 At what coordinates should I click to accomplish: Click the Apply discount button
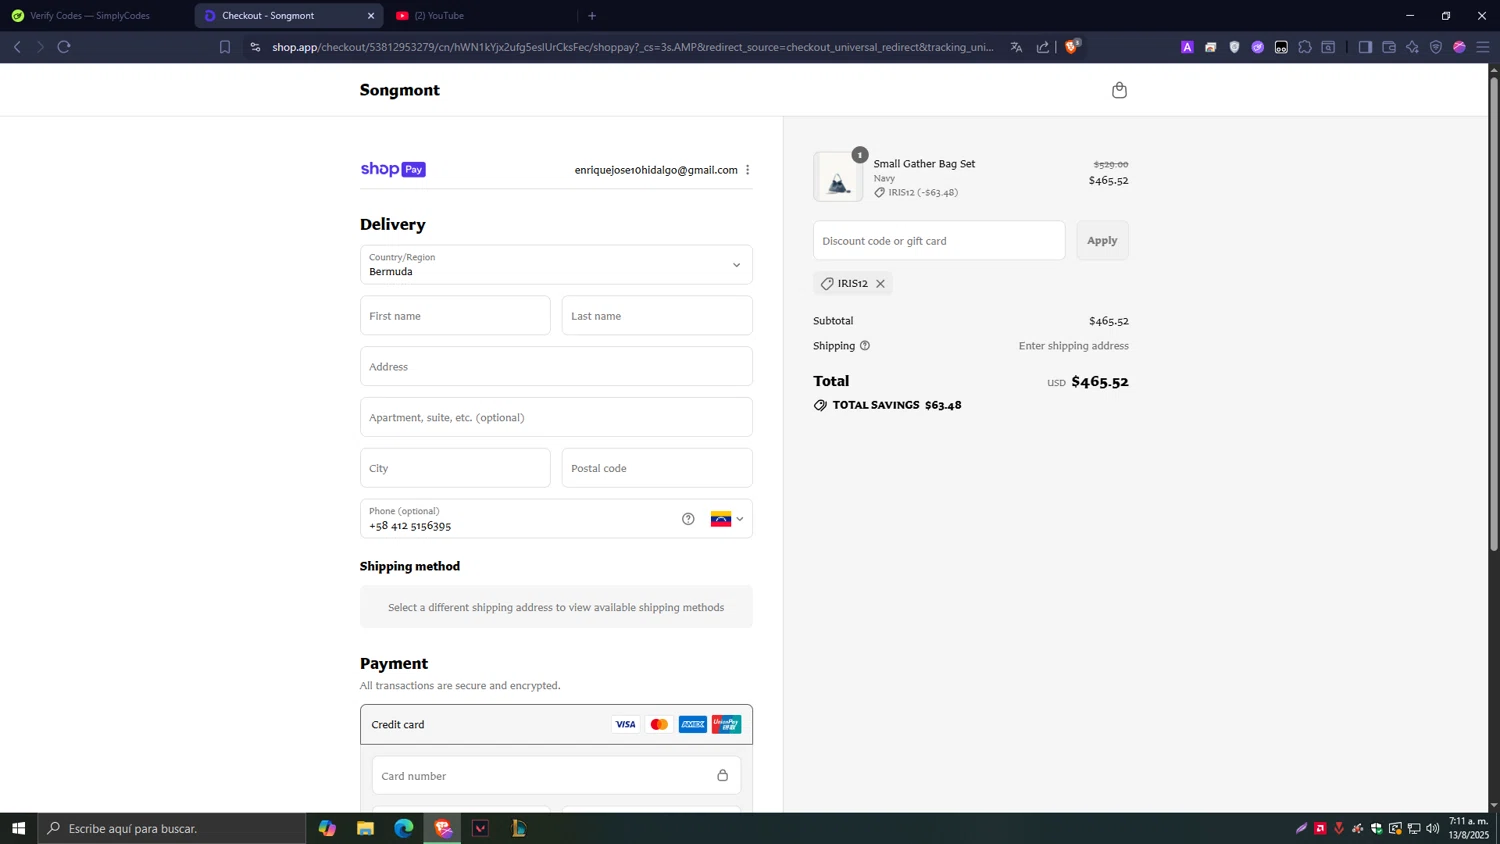coord(1102,241)
